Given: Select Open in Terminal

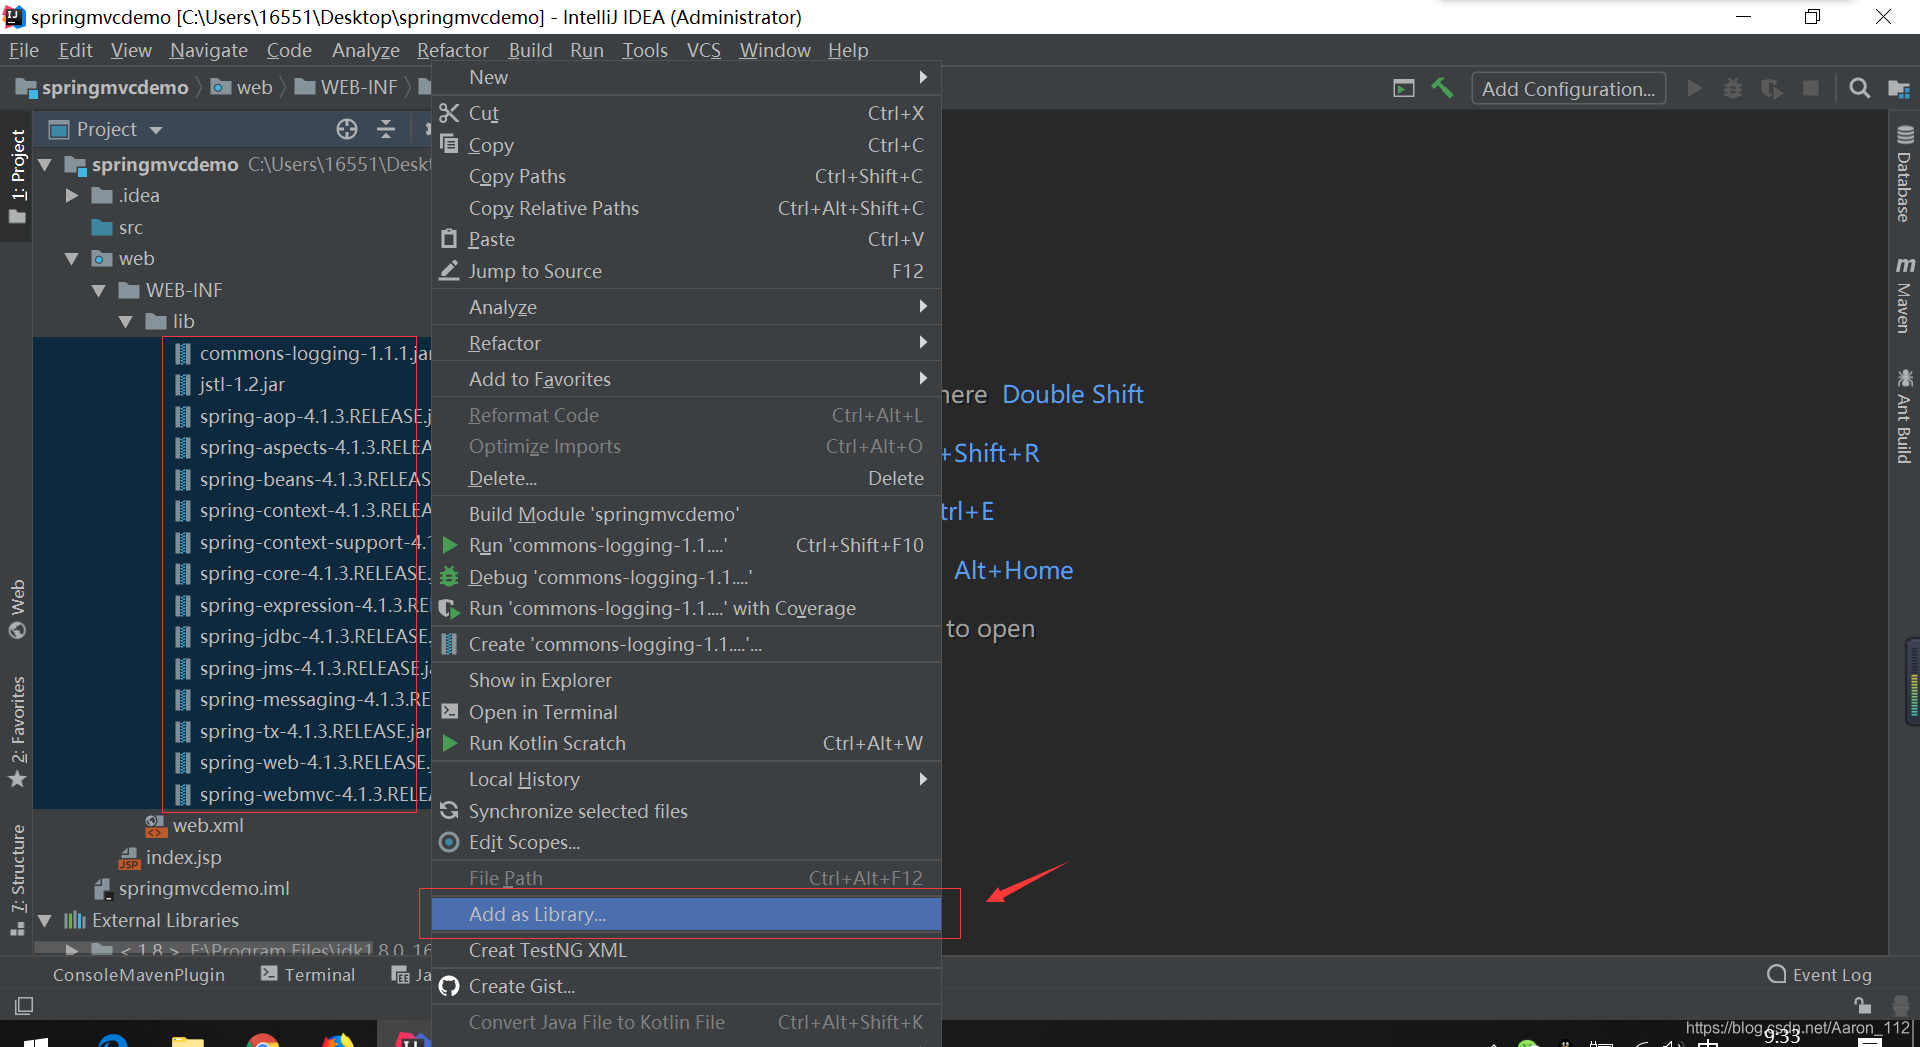Looking at the screenshot, I should point(686,712).
